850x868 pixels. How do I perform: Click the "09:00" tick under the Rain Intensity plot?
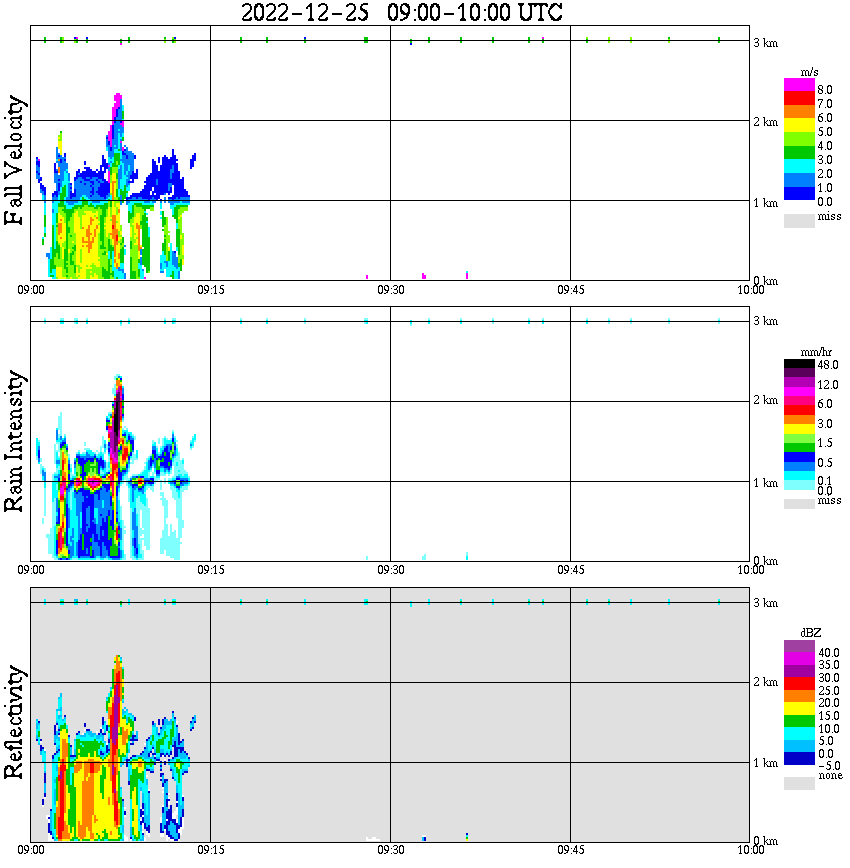[x=30, y=570]
